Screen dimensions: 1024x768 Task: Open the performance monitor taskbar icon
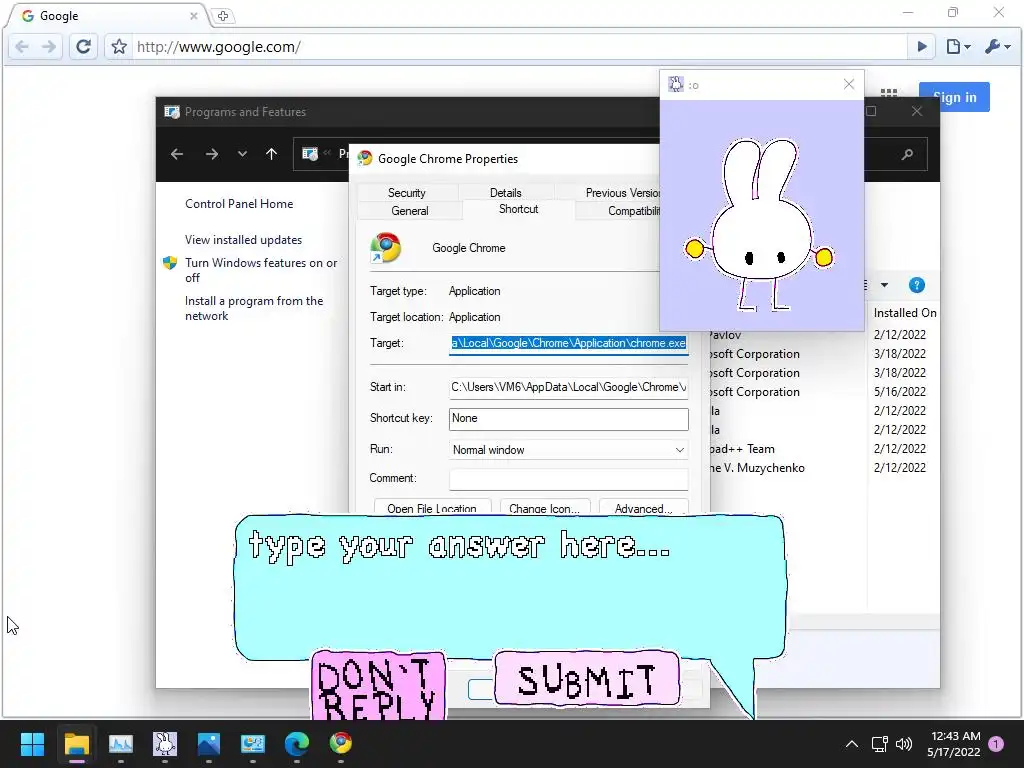point(121,744)
